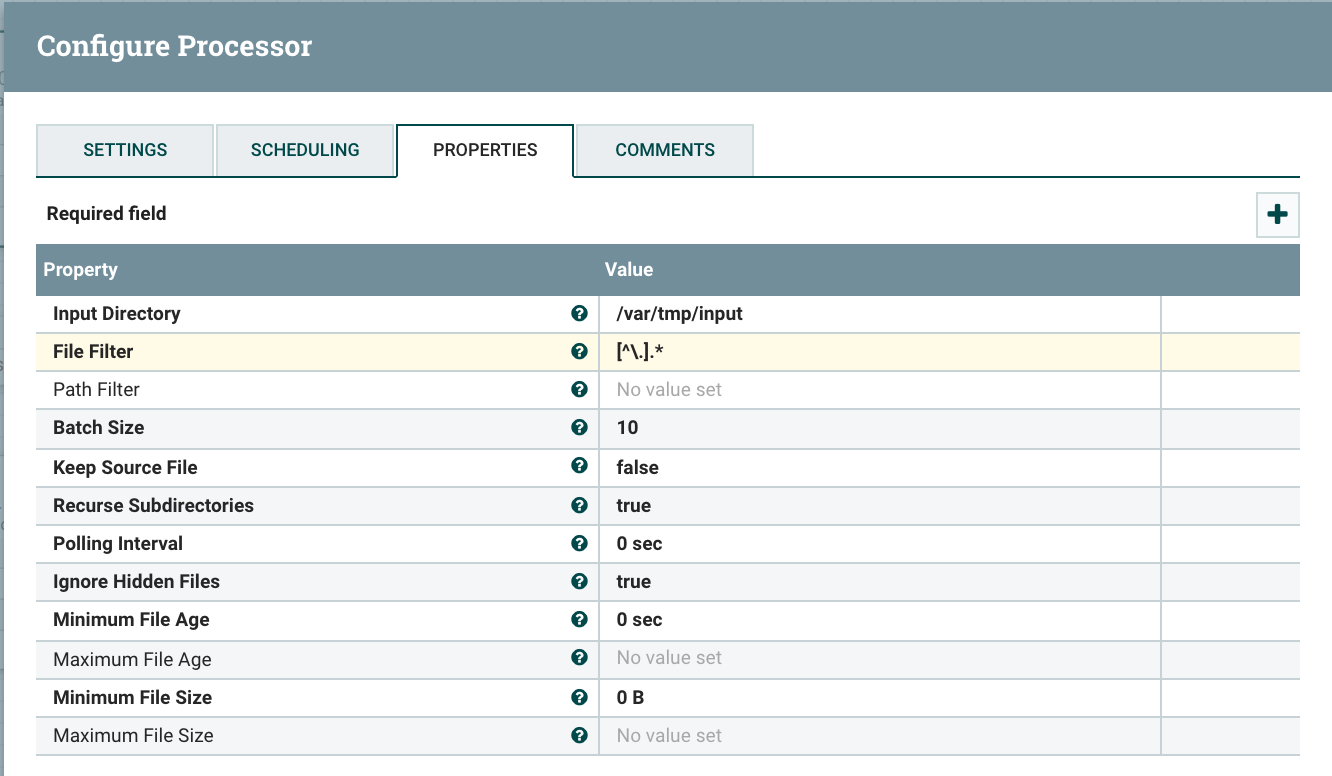Switch to the Settings tab
This screenshot has width=1332, height=776.
pyautogui.click(x=125, y=150)
